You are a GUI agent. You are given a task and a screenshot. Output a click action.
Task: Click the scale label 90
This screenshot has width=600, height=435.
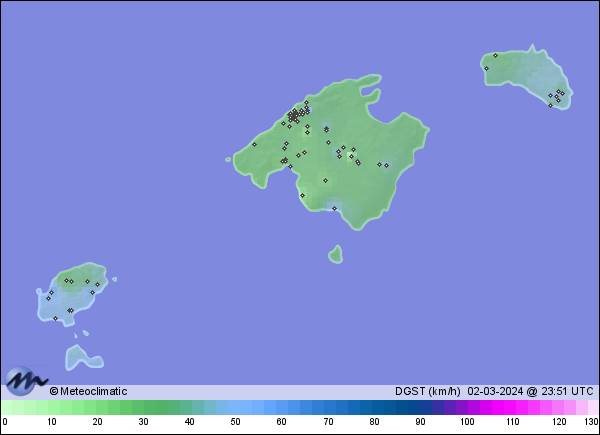(421, 422)
